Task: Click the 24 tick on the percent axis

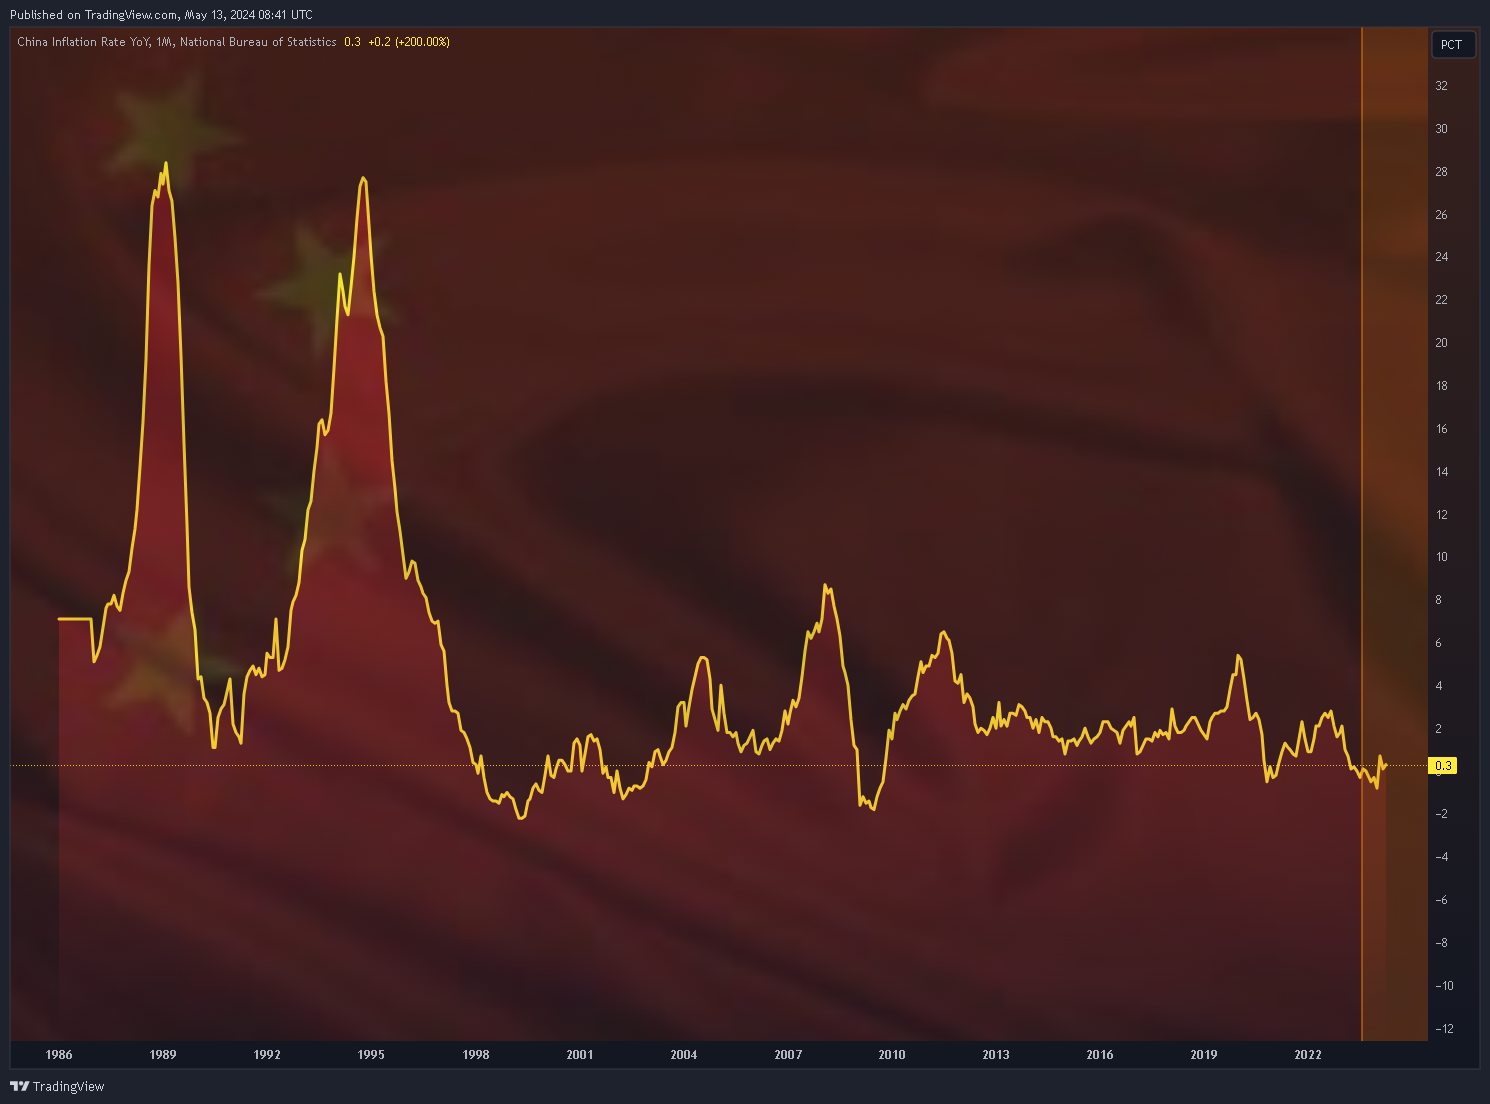Action: (1441, 257)
